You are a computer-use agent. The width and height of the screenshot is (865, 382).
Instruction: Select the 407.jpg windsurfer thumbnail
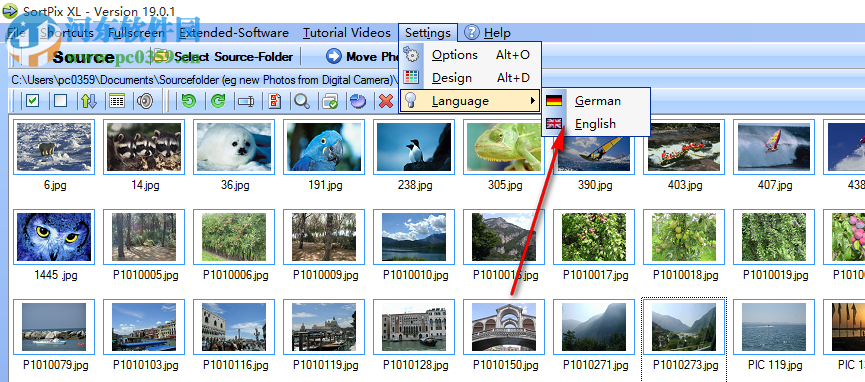click(x=774, y=147)
